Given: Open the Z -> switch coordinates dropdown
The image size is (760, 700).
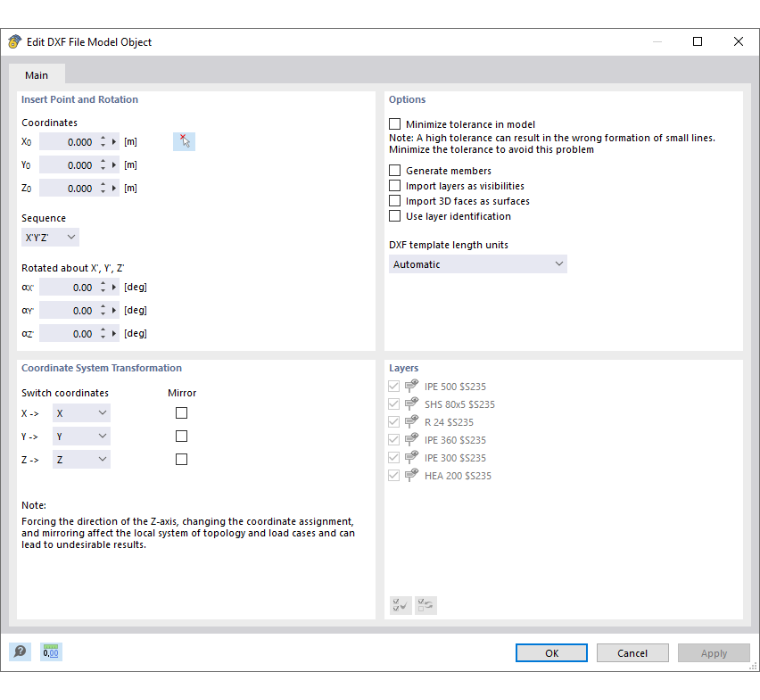Looking at the screenshot, I should click(81, 460).
